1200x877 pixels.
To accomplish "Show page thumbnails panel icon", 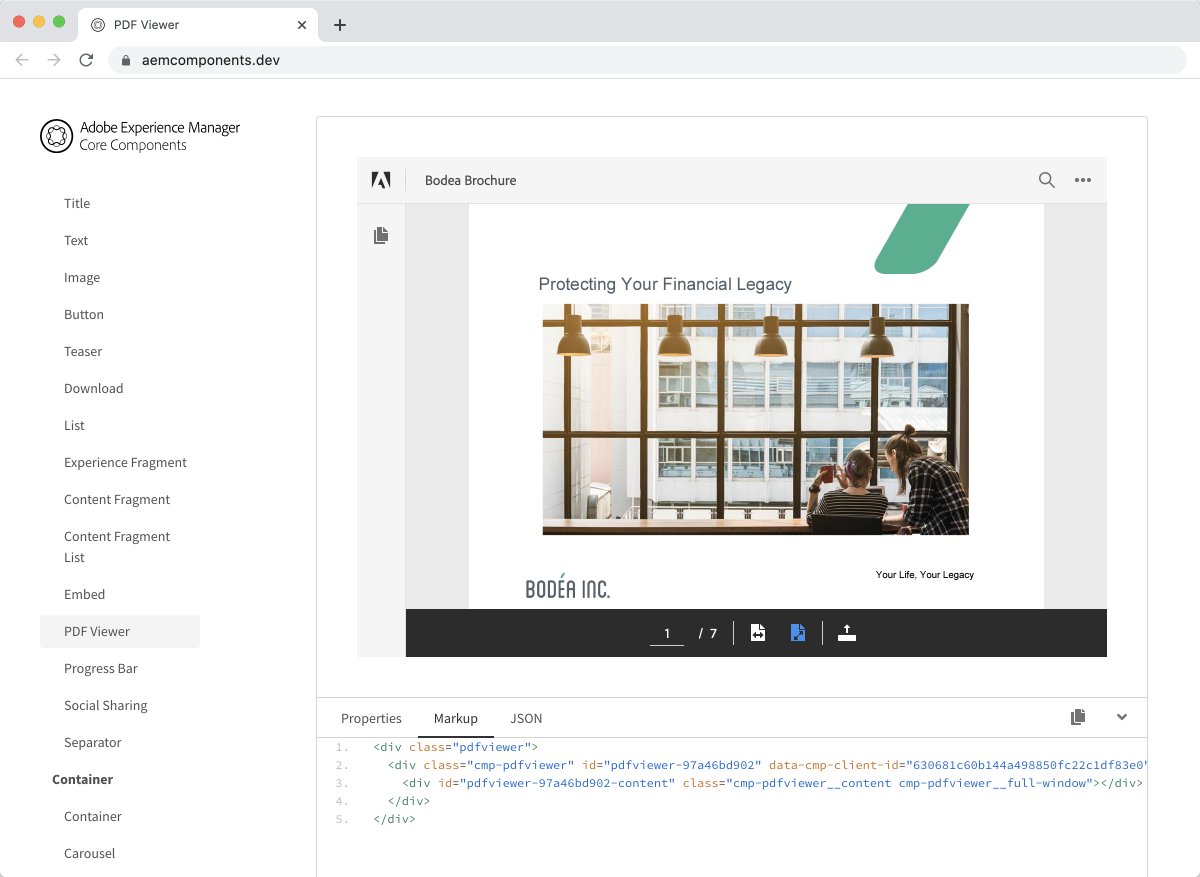I will click(381, 236).
